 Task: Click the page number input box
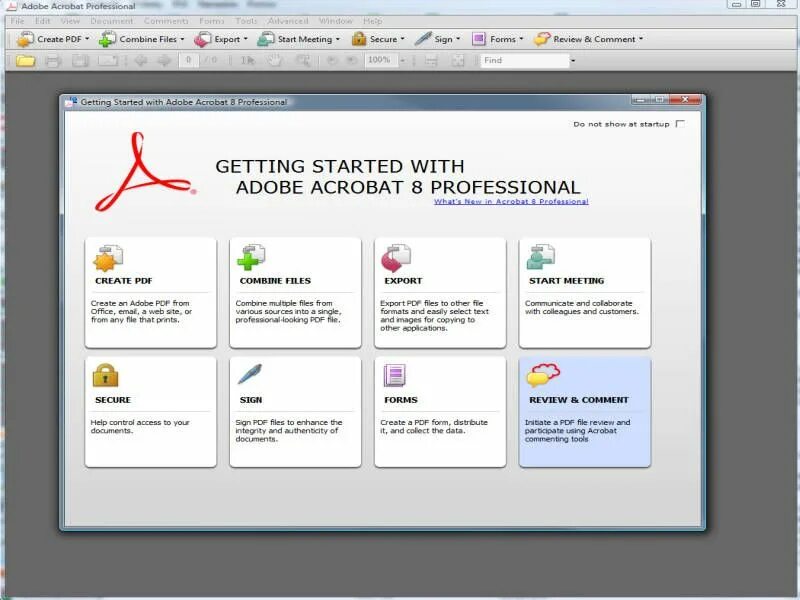click(189, 60)
